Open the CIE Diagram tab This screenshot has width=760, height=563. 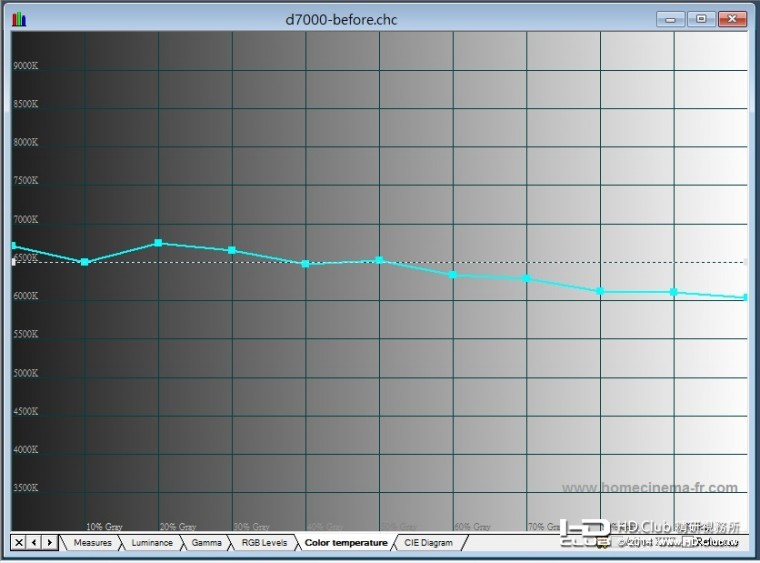(x=428, y=543)
